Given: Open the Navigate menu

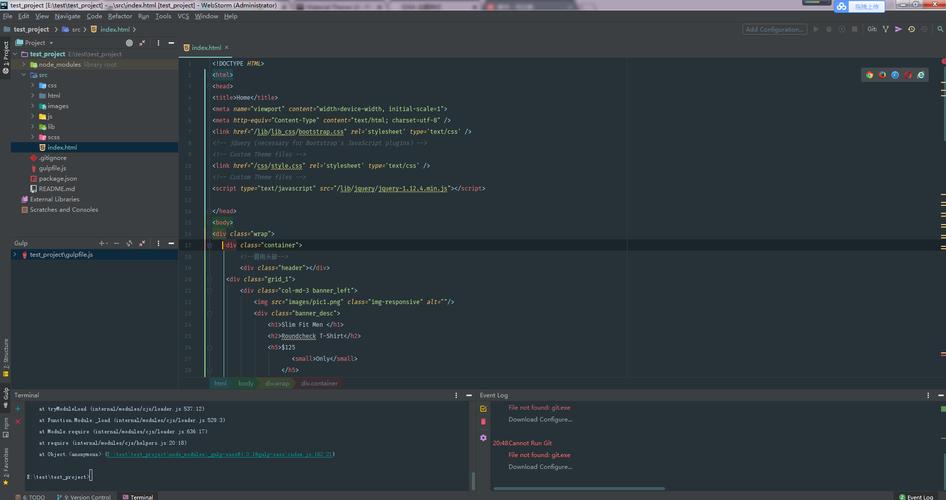Looking at the screenshot, I should [x=67, y=16].
